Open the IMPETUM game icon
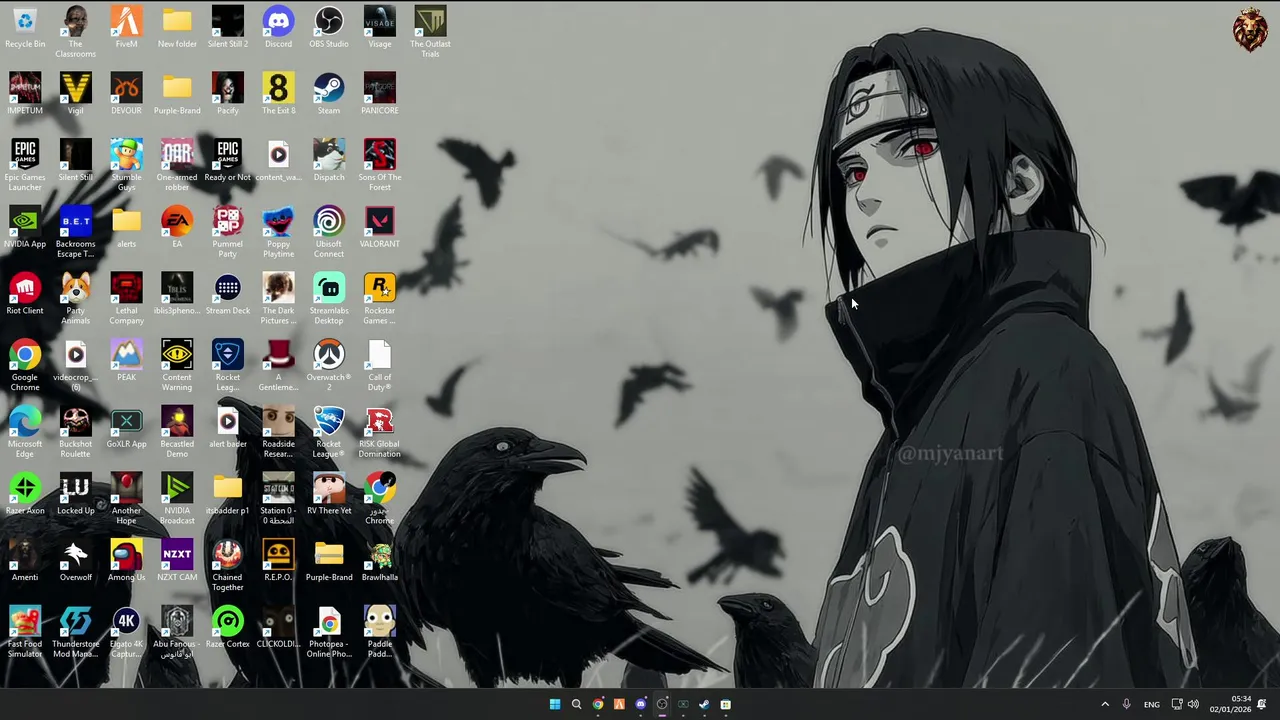The height and width of the screenshot is (720, 1280). pos(25,94)
